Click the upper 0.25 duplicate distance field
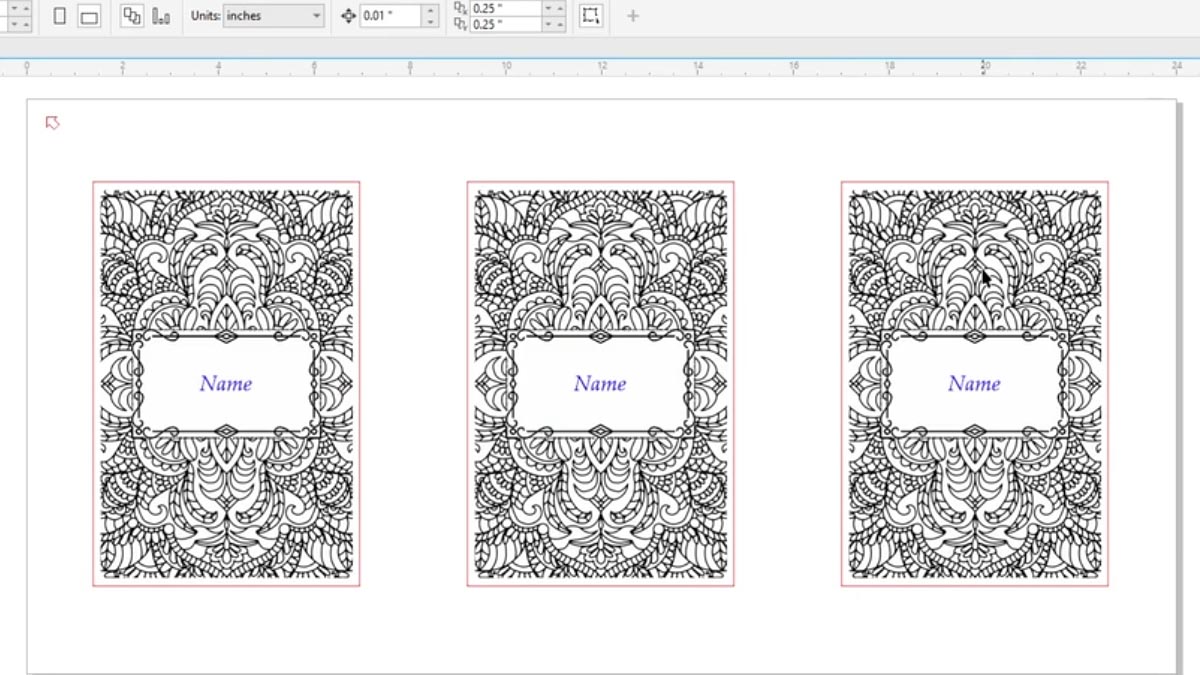 coord(505,8)
